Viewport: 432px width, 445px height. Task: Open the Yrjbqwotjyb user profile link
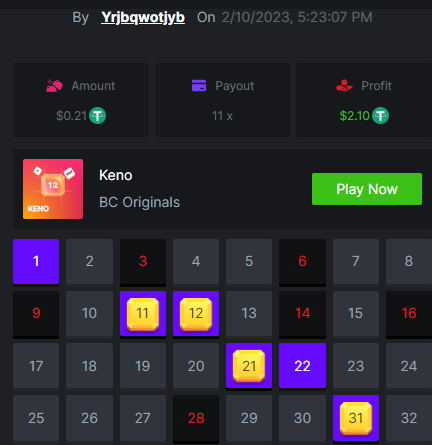143,17
